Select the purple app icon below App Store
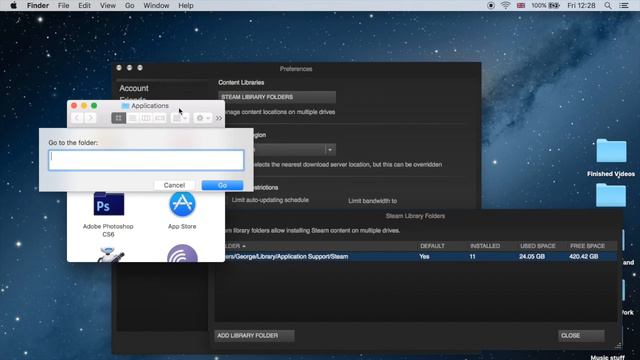The width and height of the screenshot is (640, 360). pyautogui.click(x=182, y=253)
